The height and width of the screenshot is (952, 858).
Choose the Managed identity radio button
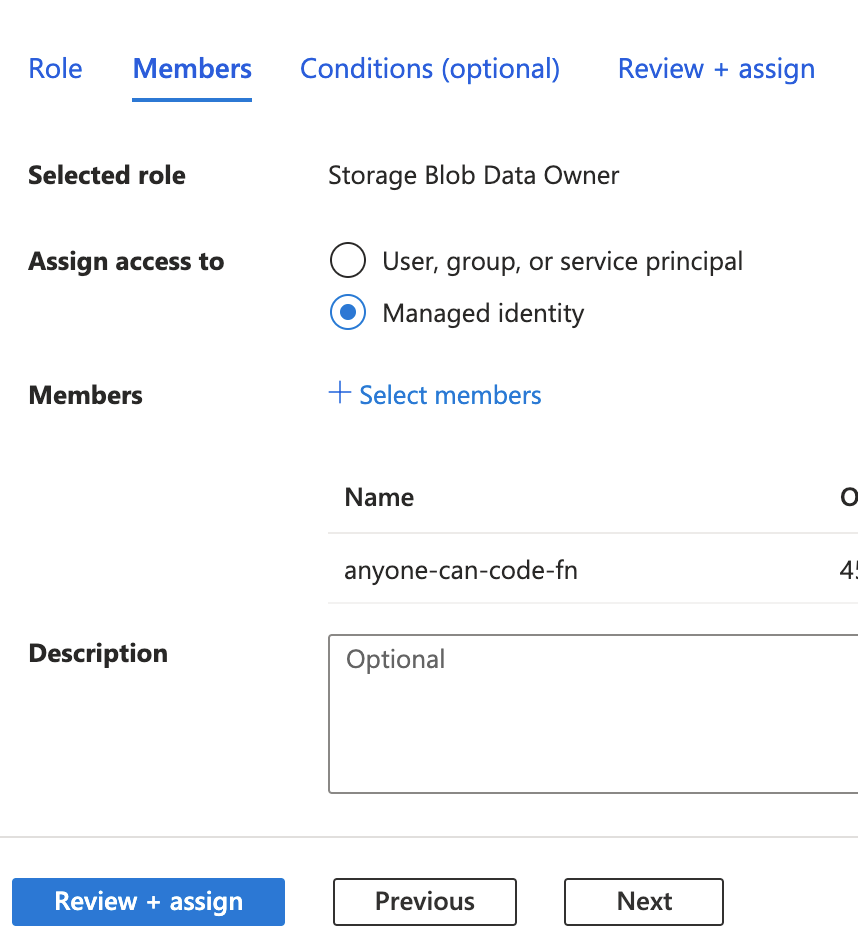347,314
